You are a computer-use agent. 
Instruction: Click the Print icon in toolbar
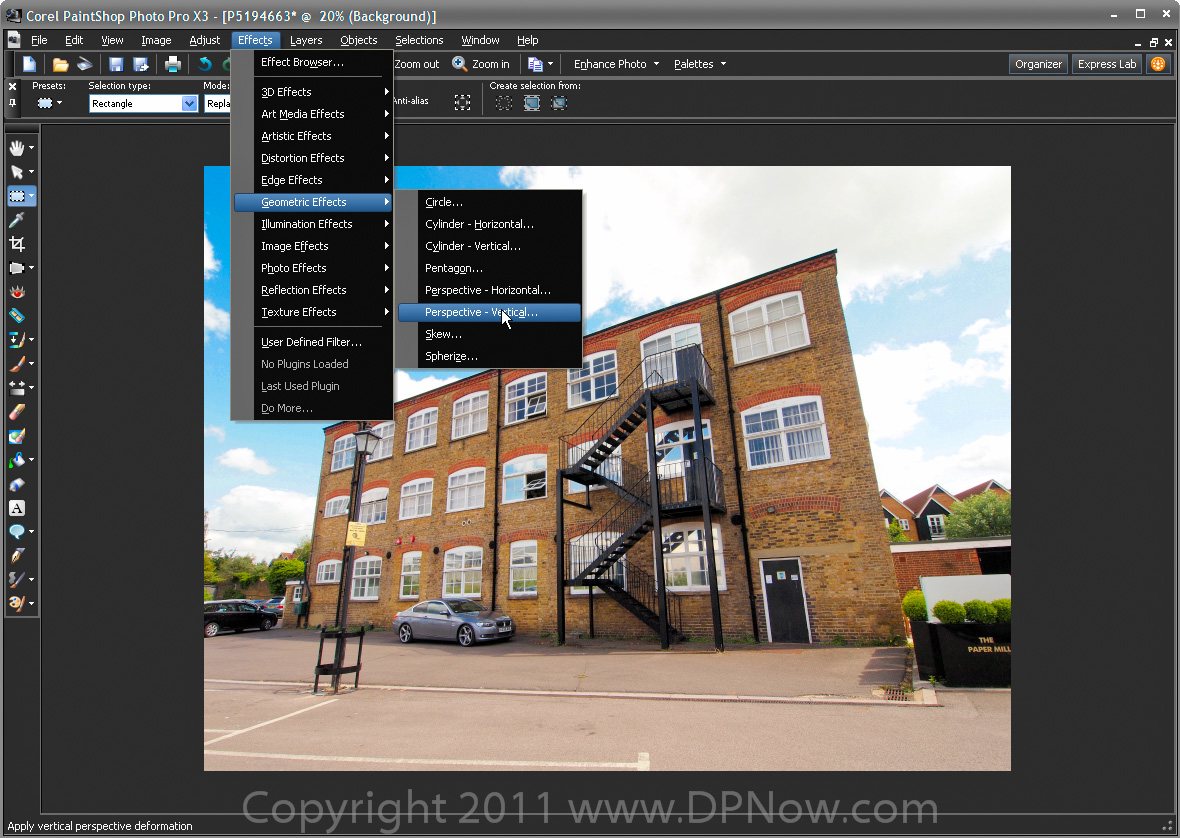(172, 64)
